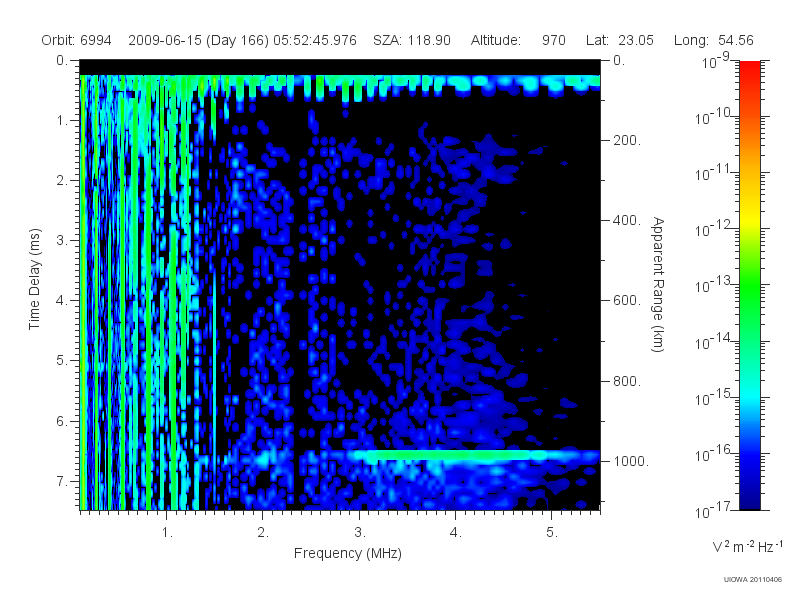Image resolution: width=800 pixels, height=600 pixels.
Task: Click the 'Lat: 23.05' header value
Action: [x=619, y=40]
